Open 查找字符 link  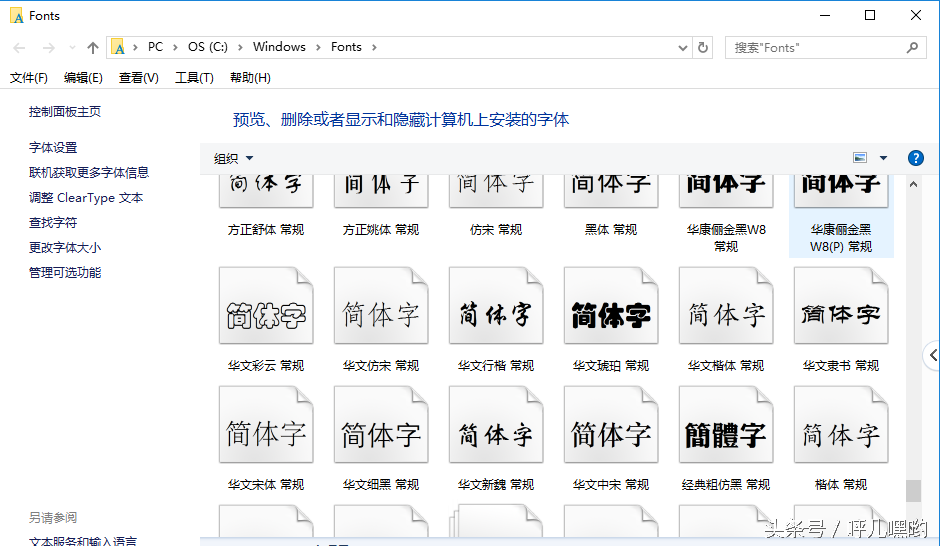(x=53, y=223)
